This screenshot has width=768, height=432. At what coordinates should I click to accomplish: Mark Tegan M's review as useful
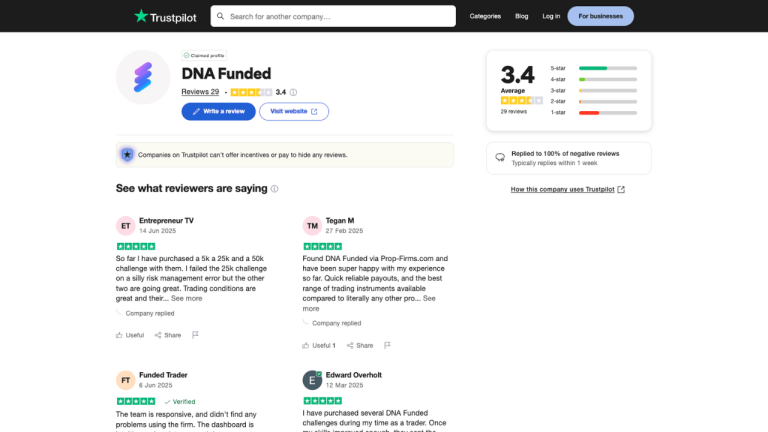(x=319, y=345)
